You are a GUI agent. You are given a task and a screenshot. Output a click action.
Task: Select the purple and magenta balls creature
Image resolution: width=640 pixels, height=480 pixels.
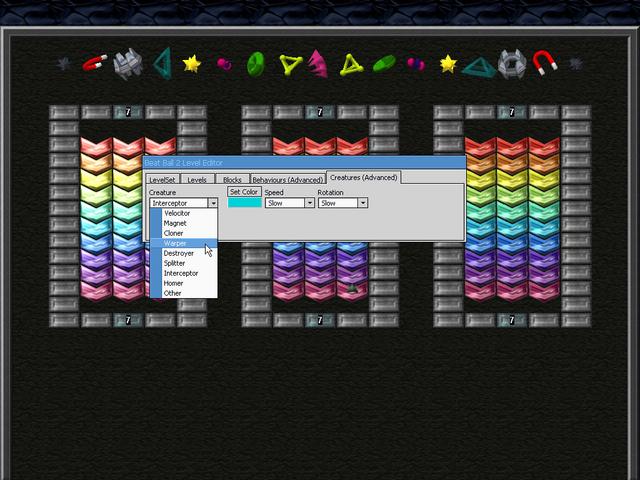click(416, 64)
